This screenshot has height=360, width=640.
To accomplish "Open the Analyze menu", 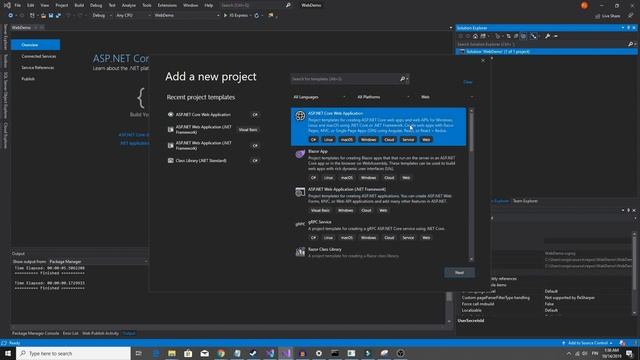I will pyautogui.click(x=129, y=5).
